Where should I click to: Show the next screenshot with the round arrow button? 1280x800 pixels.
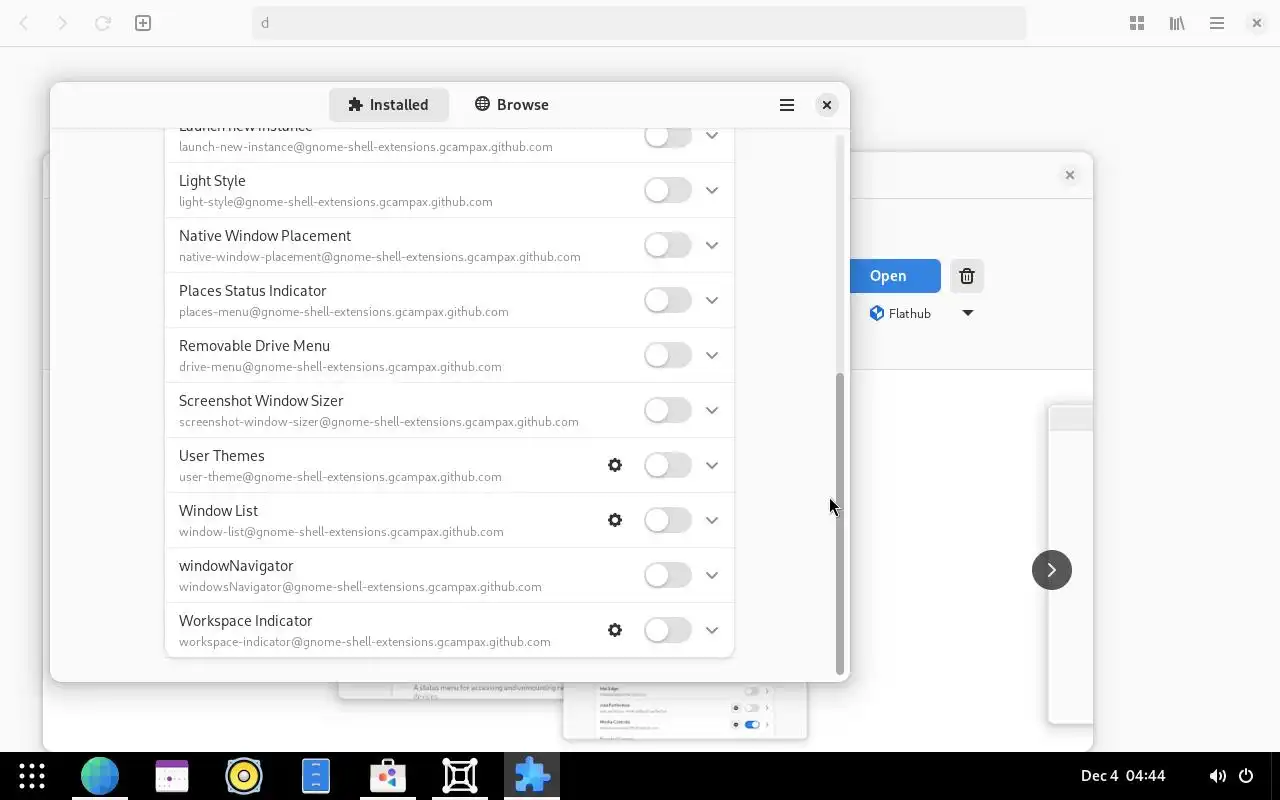click(1051, 570)
